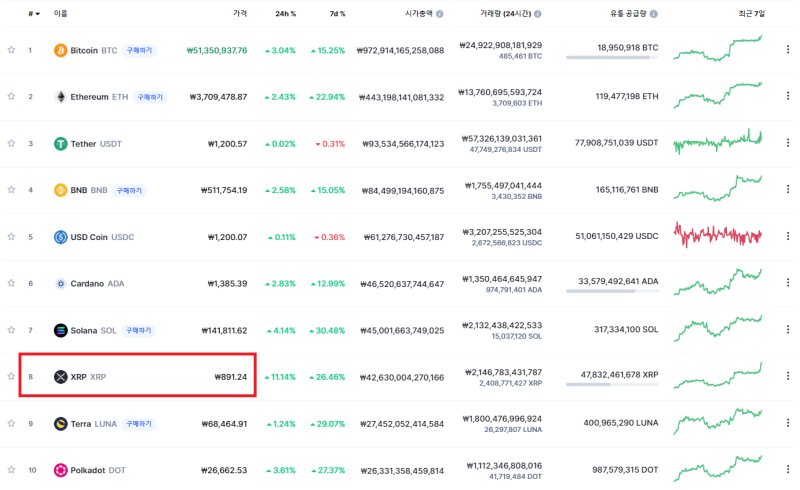Viewport: 800px width, 490px height.
Task: Click the BNB yellow logo icon
Action: (x=61, y=190)
